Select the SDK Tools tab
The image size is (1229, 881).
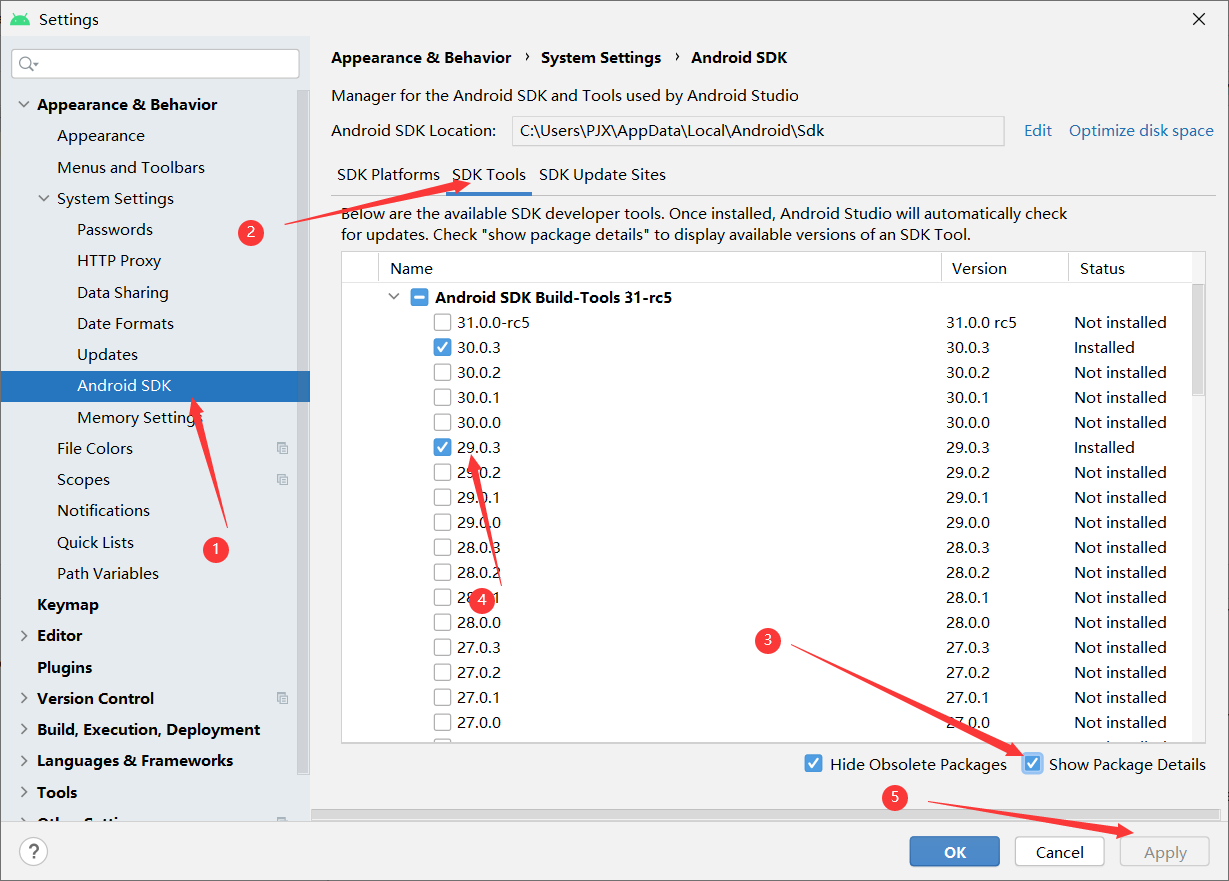489,175
